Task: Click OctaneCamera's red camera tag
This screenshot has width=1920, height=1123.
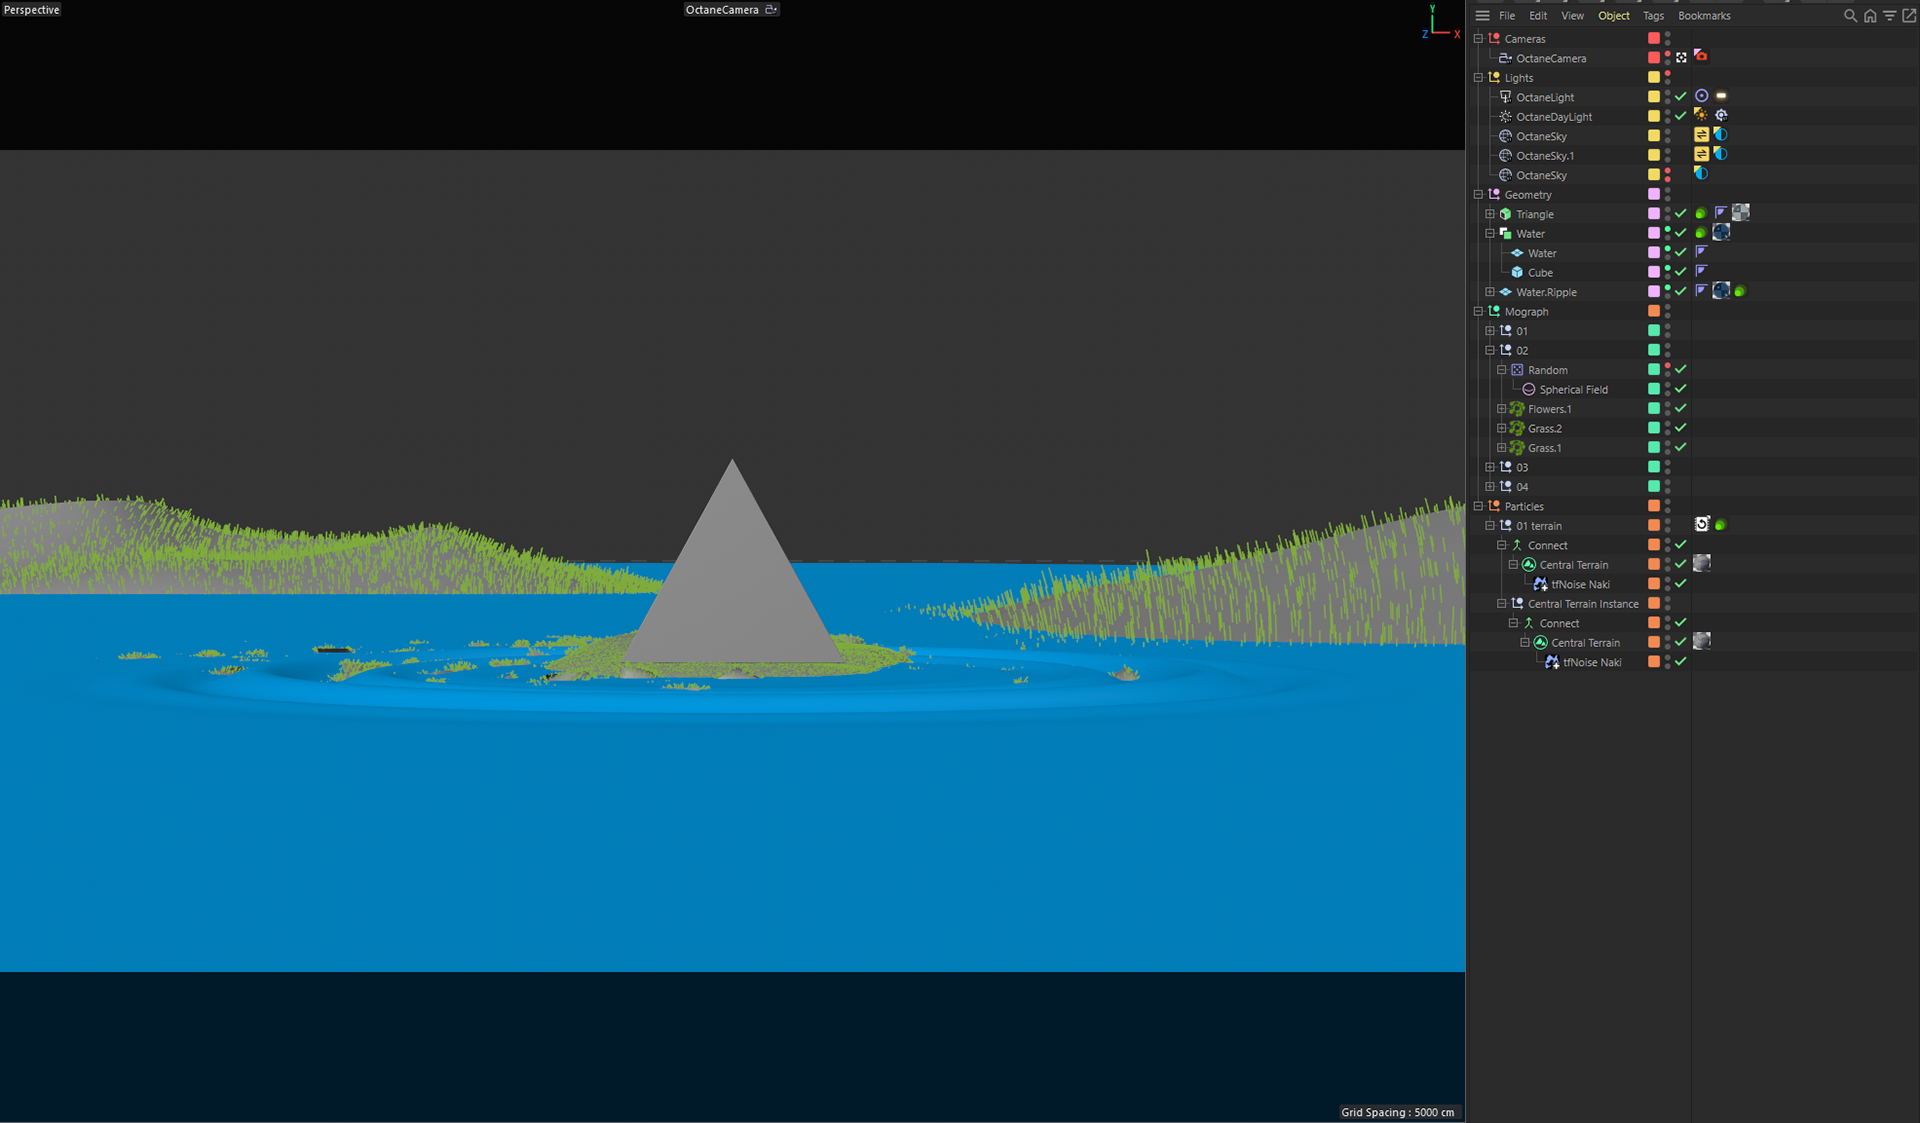Action: [x=1701, y=57]
